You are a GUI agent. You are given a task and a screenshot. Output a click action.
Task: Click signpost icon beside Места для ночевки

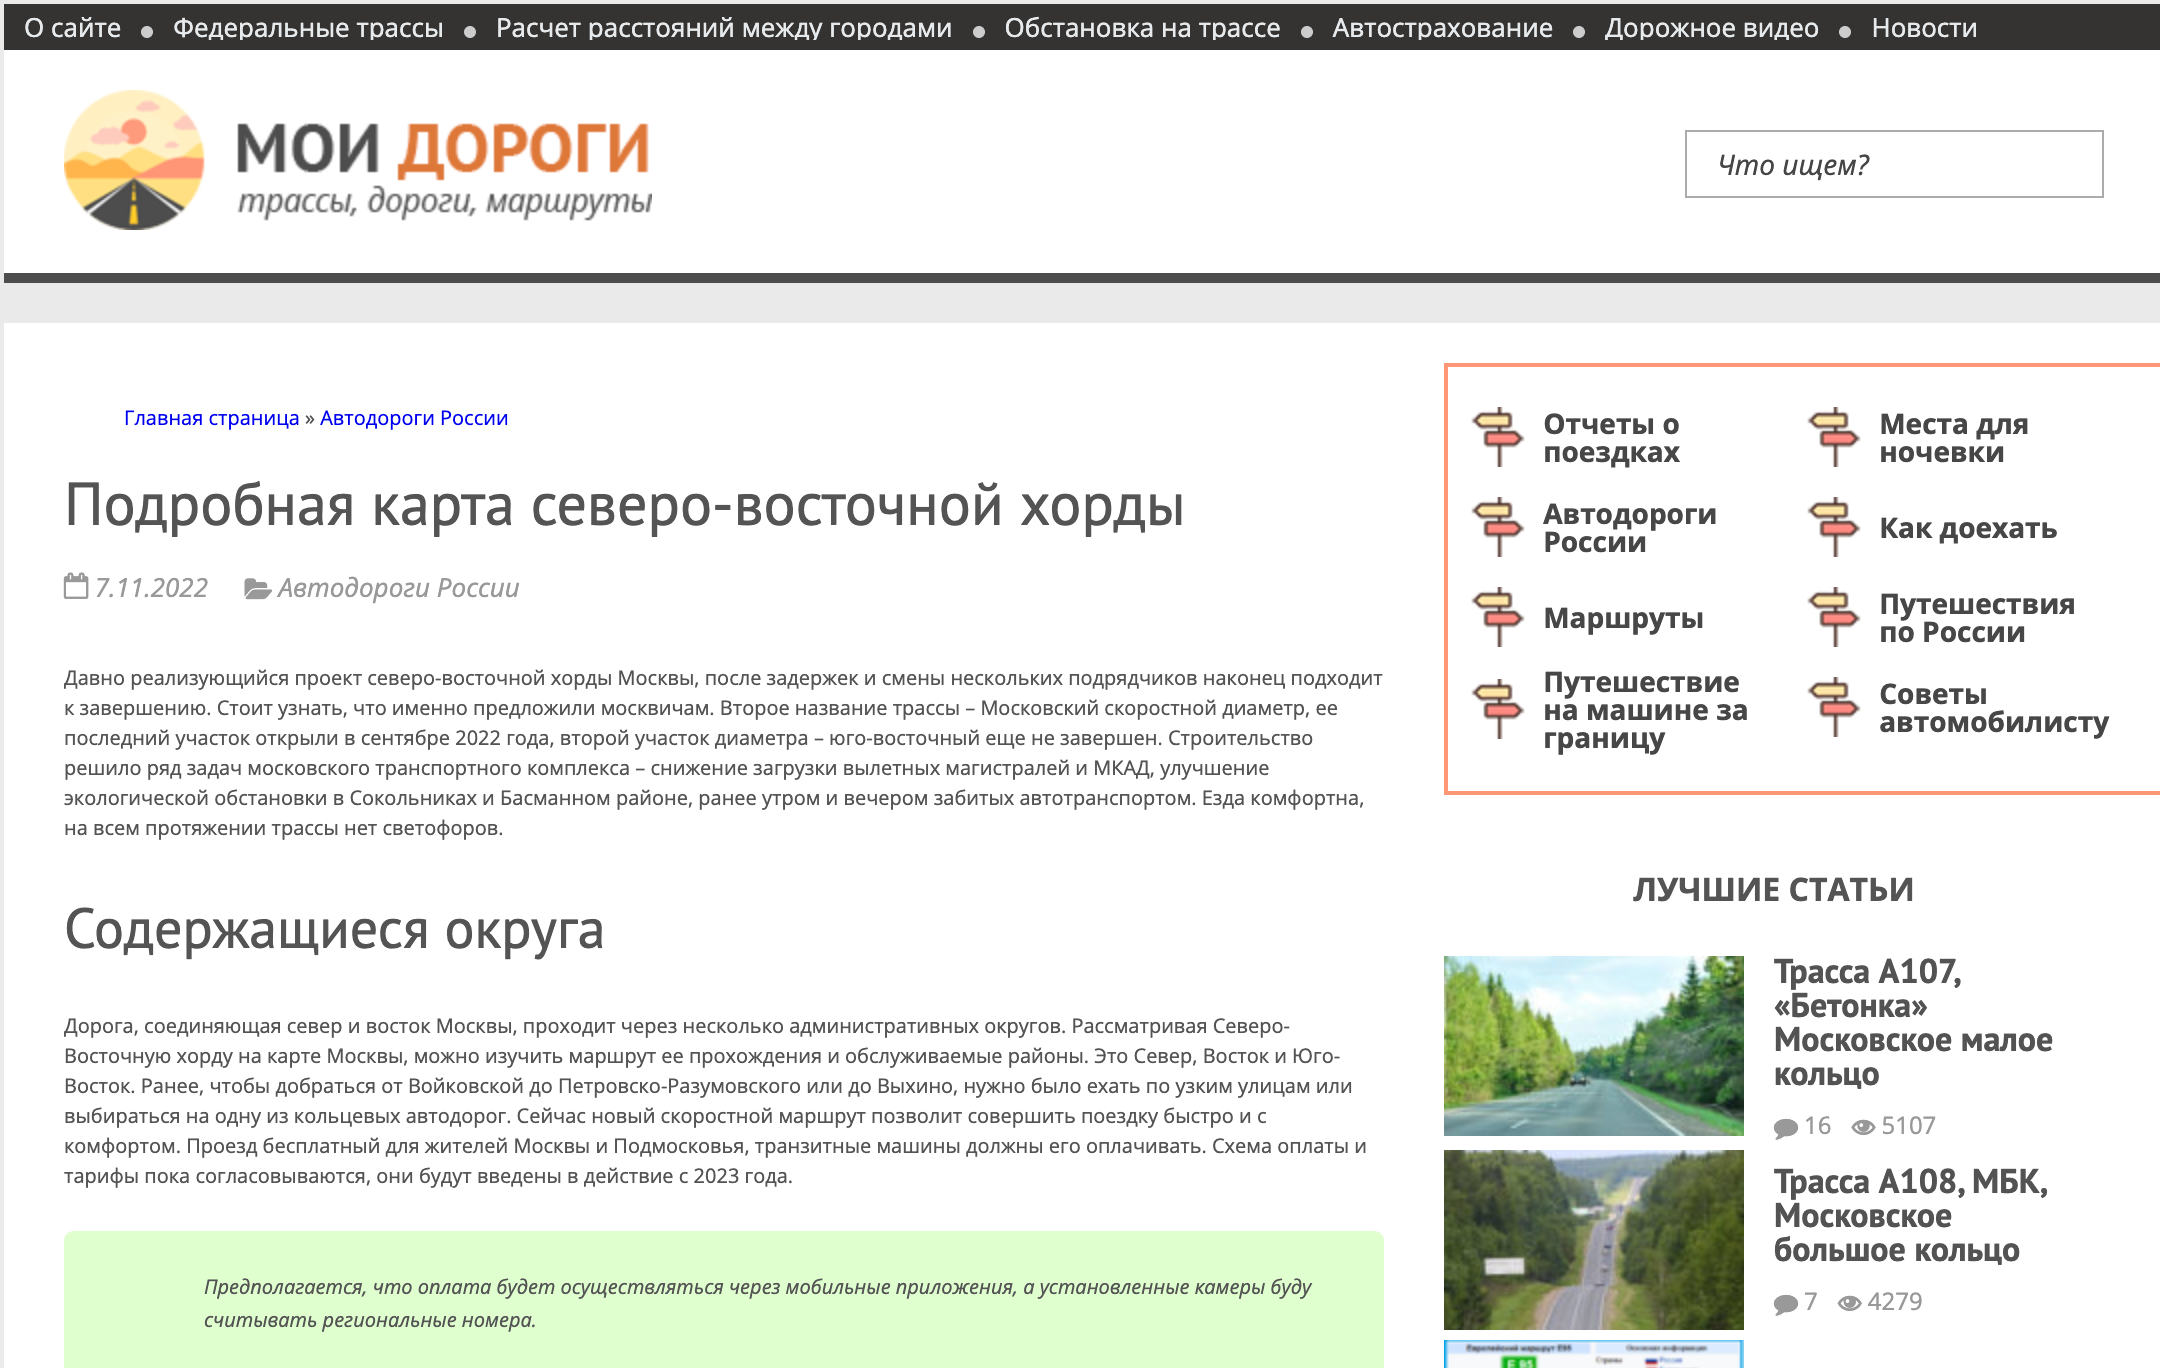(1833, 437)
